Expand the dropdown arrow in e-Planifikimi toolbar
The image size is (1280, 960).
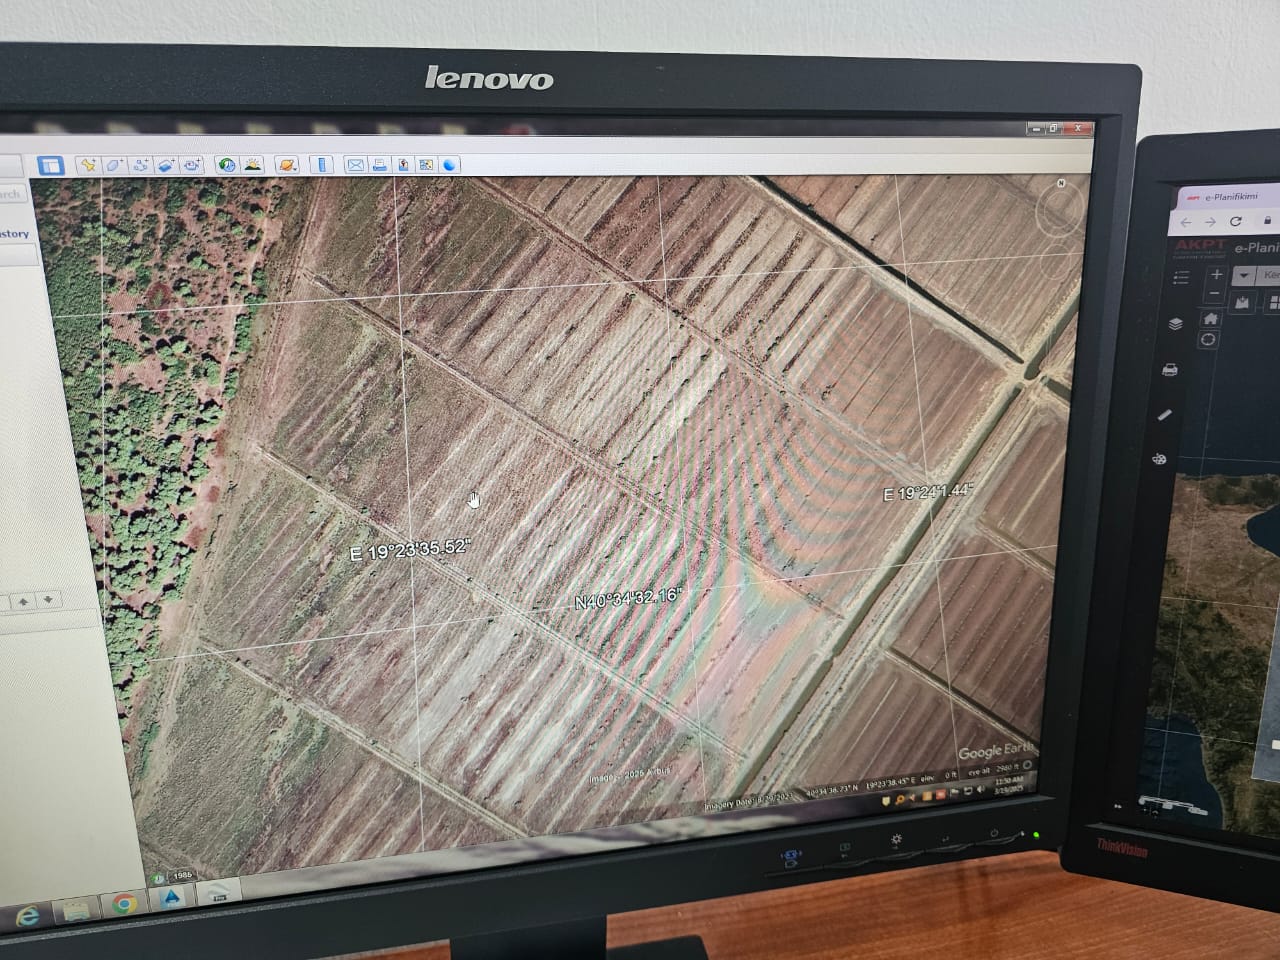tap(1244, 275)
